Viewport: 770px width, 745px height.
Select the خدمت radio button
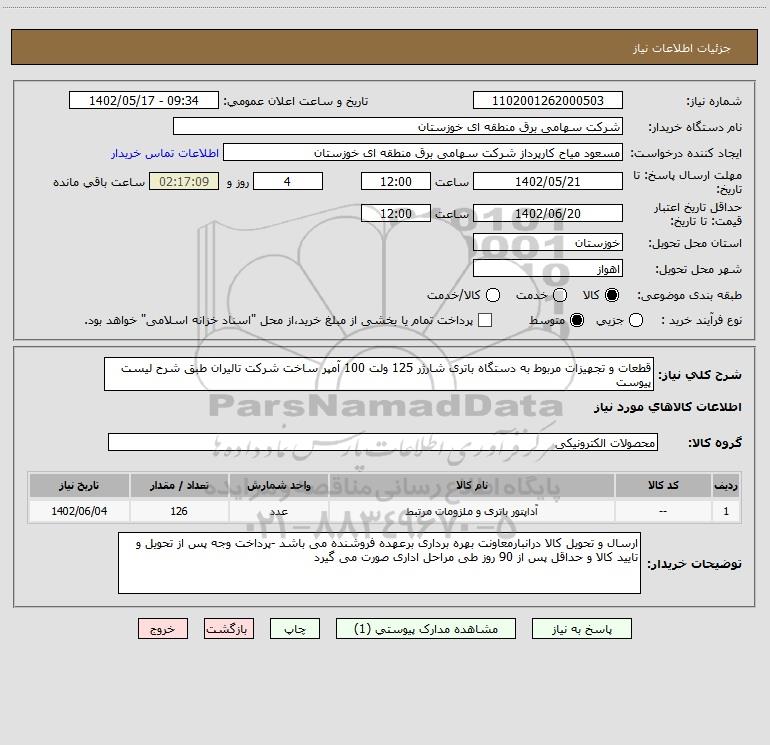pos(560,295)
